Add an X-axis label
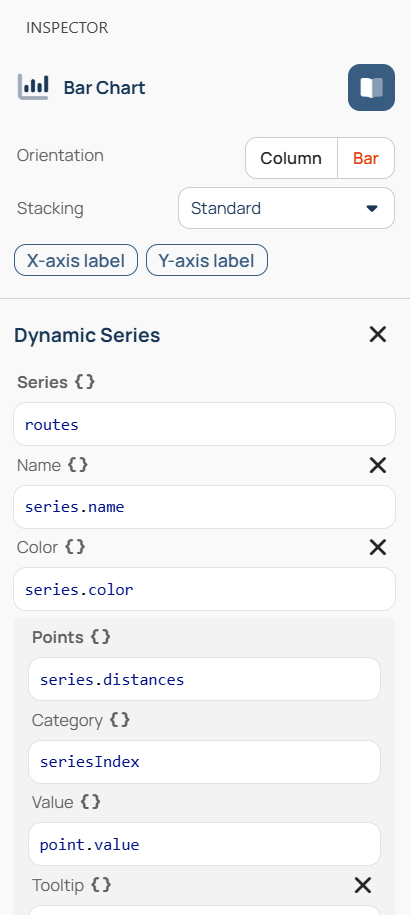 pyautogui.click(x=76, y=260)
